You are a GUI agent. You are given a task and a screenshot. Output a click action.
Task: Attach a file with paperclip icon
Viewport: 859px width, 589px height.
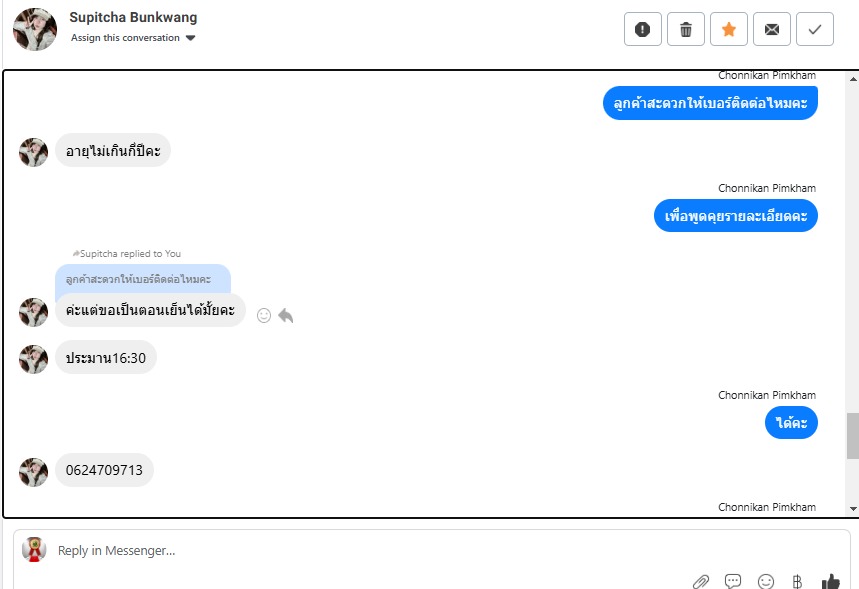[701, 581]
